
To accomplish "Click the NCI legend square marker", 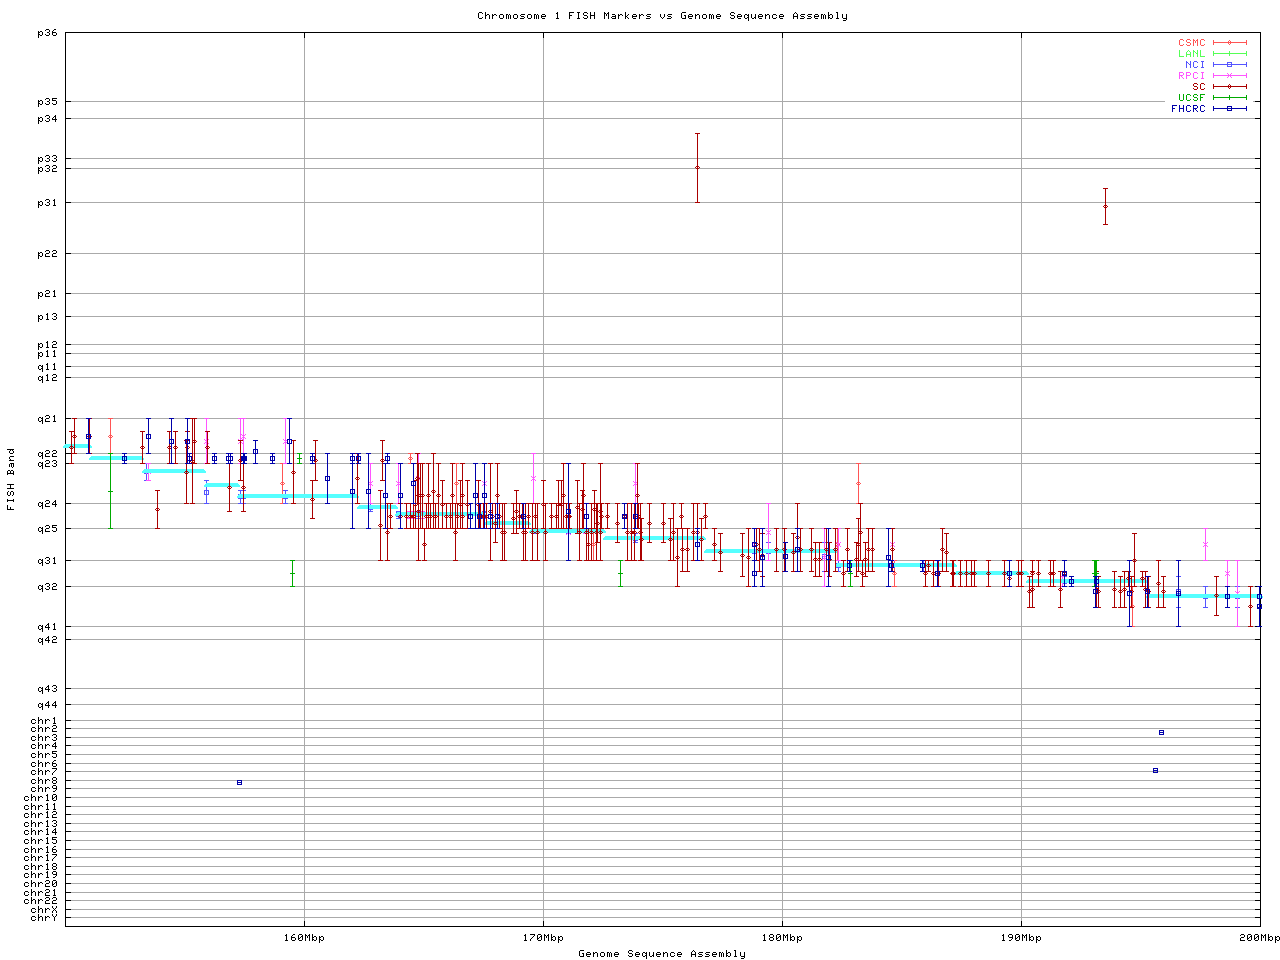I will tap(1229, 65).
